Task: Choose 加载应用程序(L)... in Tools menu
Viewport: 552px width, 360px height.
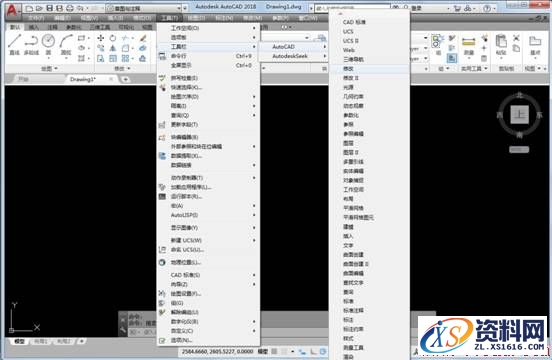Action: [208, 187]
